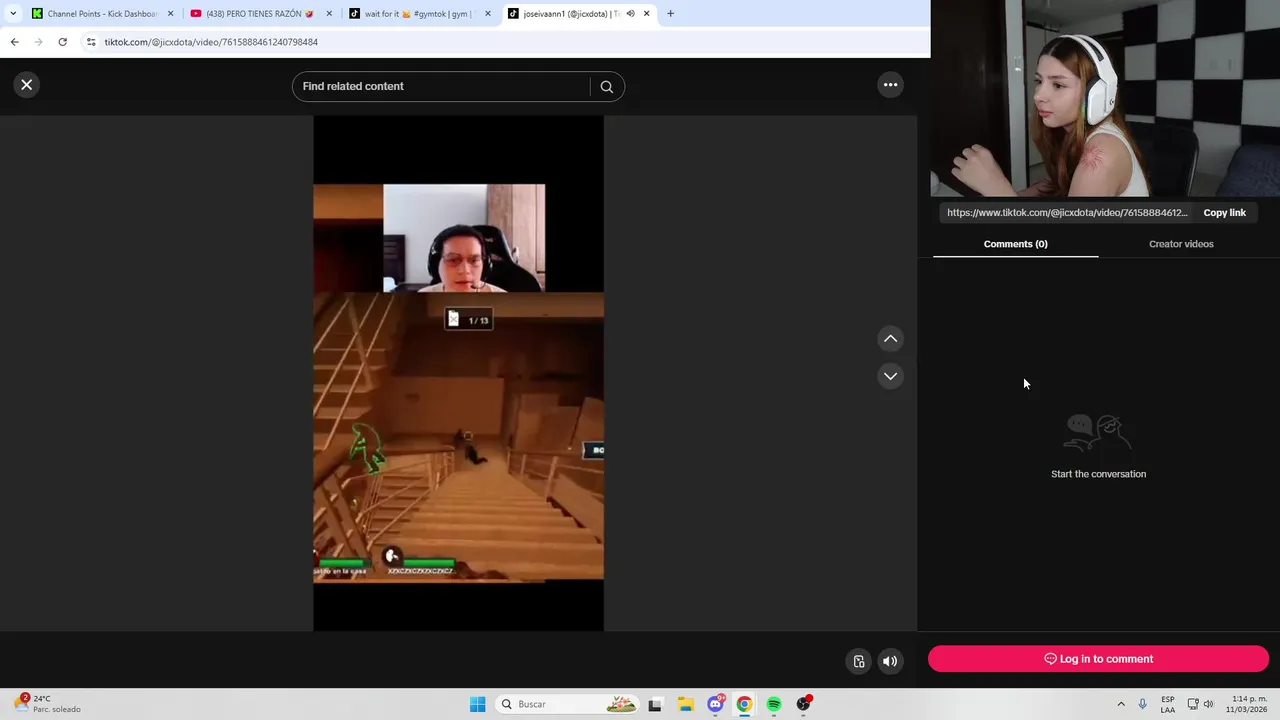Mute tab via speaker icon on TikTok tab

click(x=630, y=14)
